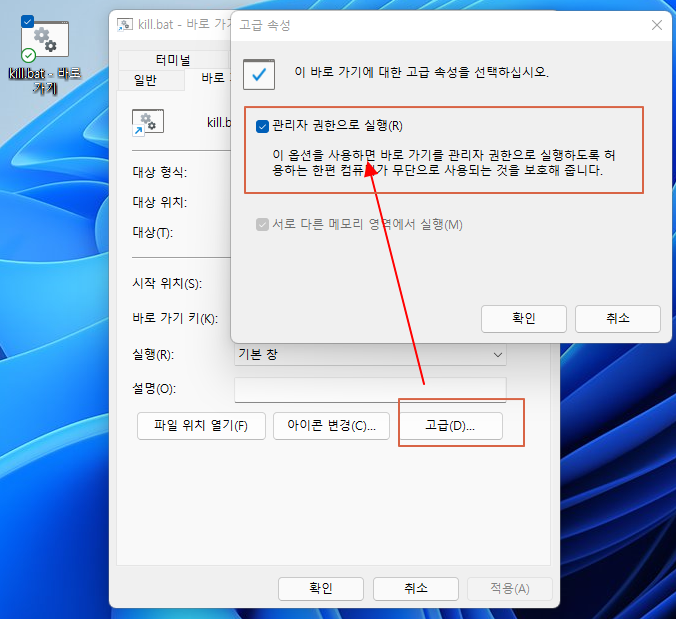This screenshot has width=676, height=619.
Task: Close the 고급 속성 dialog
Action: [x=657, y=25]
